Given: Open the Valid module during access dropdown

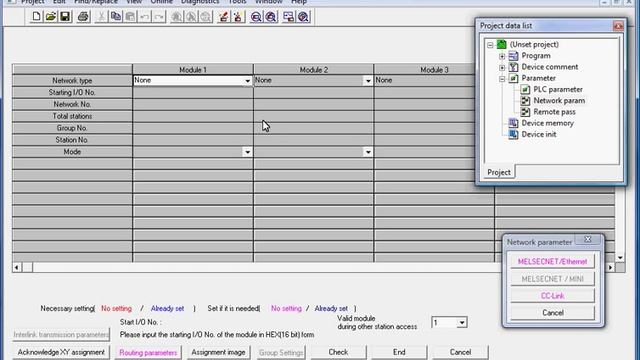Looking at the screenshot, I should (462, 323).
